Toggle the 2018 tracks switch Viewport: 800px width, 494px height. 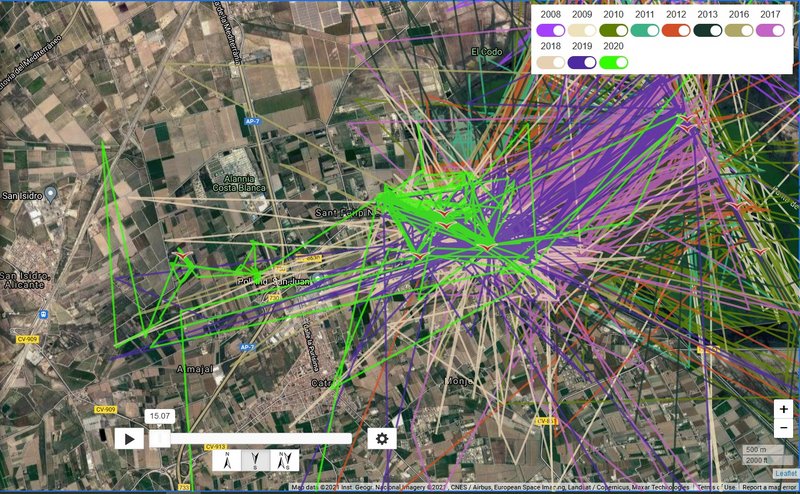pos(551,62)
